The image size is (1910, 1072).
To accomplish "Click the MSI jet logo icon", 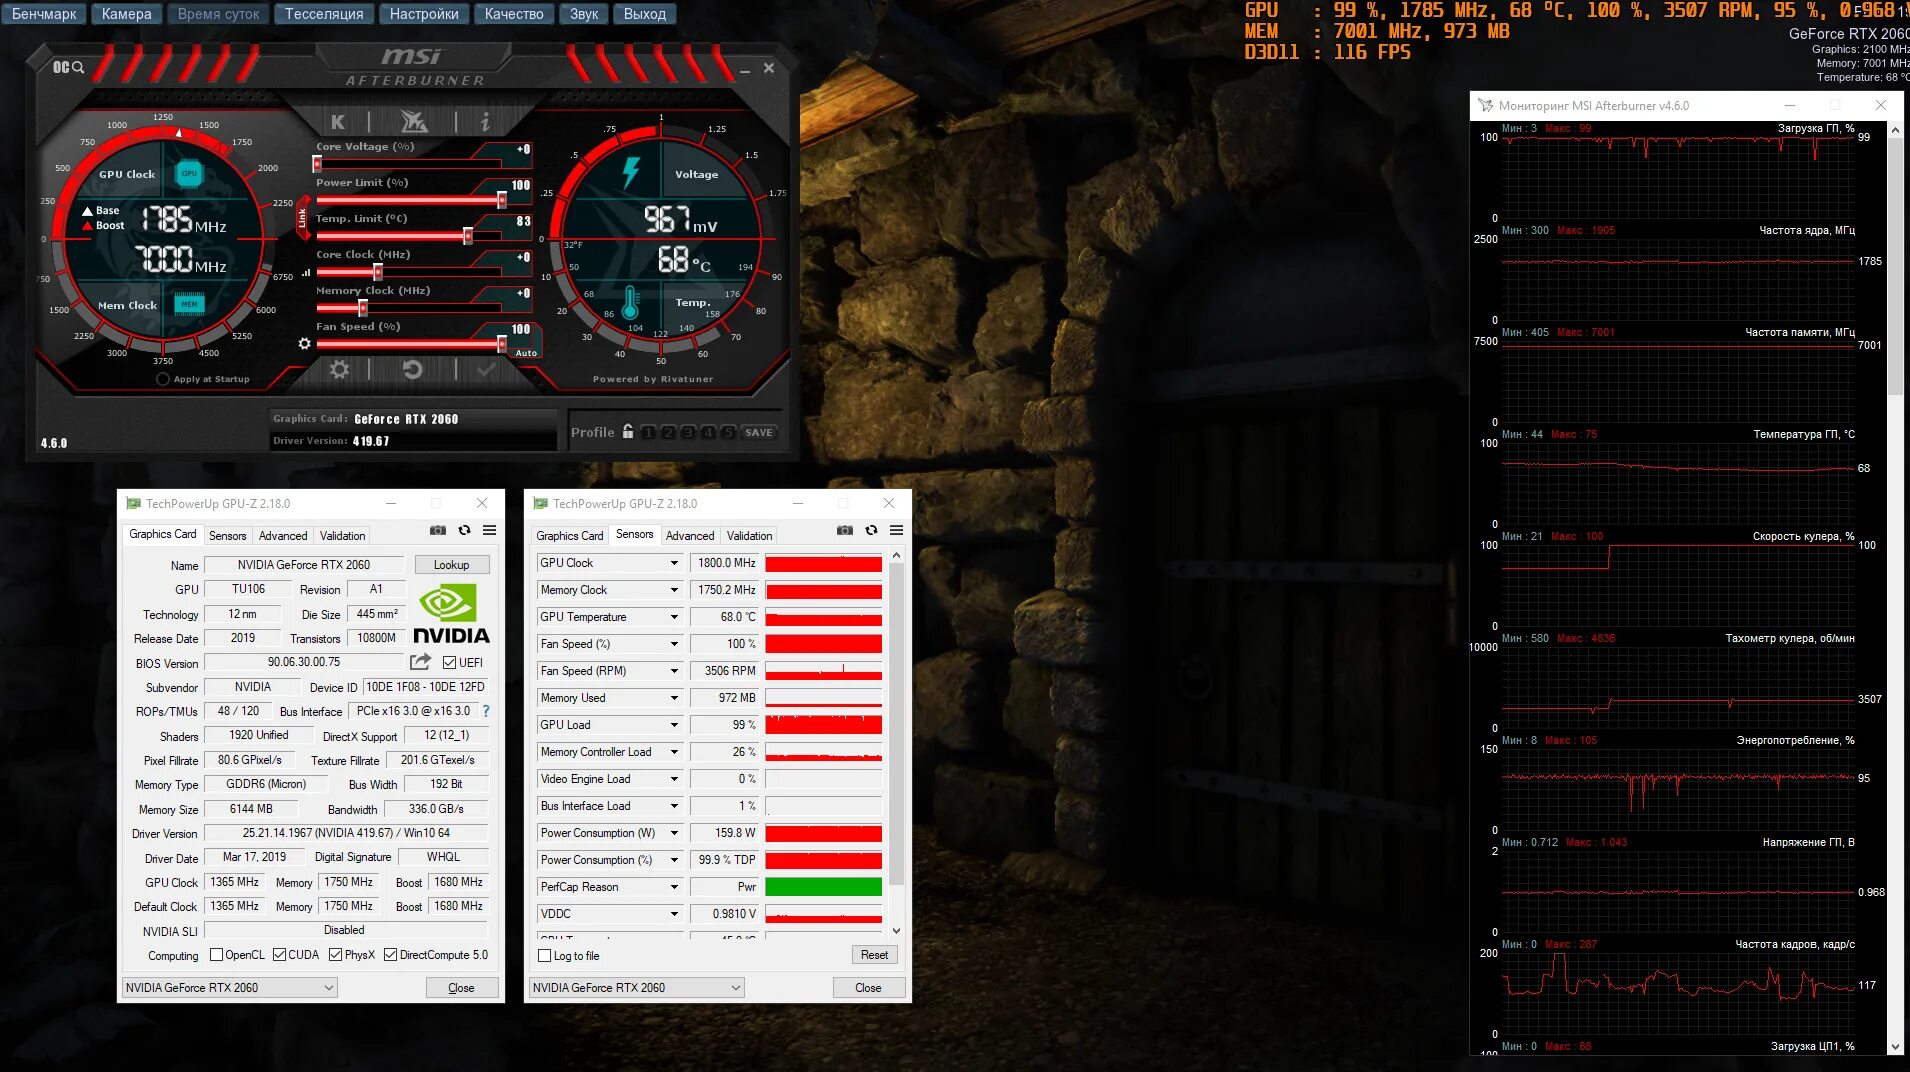I will click(x=413, y=122).
